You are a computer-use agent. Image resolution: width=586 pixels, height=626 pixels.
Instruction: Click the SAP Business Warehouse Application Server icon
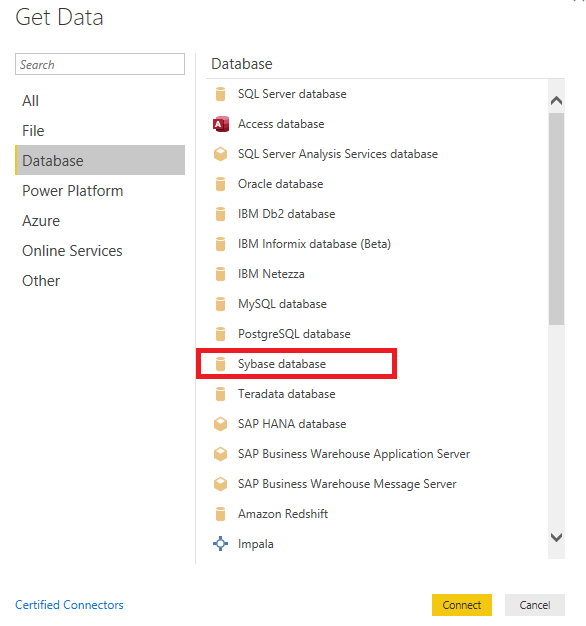pos(220,454)
